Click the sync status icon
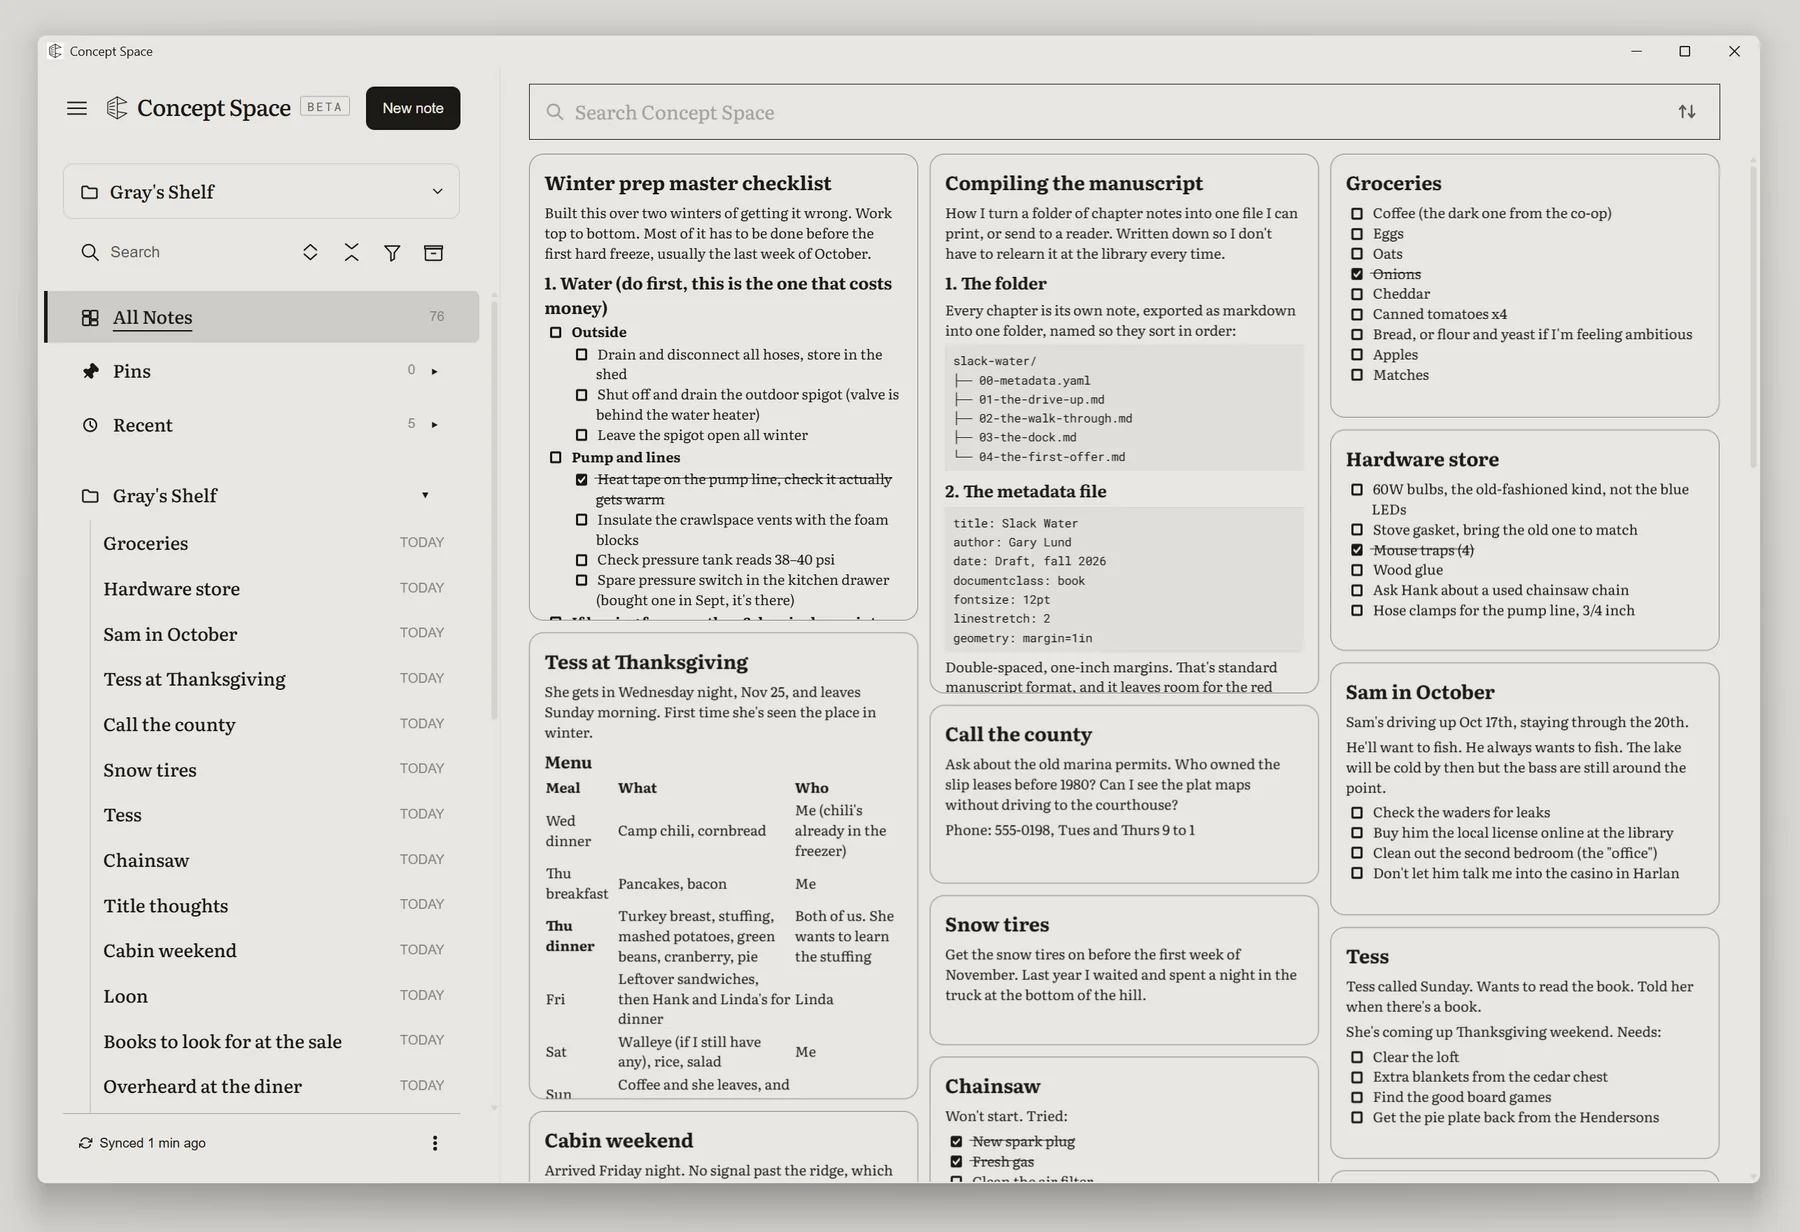The height and width of the screenshot is (1232, 1800). pyautogui.click(x=86, y=1143)
